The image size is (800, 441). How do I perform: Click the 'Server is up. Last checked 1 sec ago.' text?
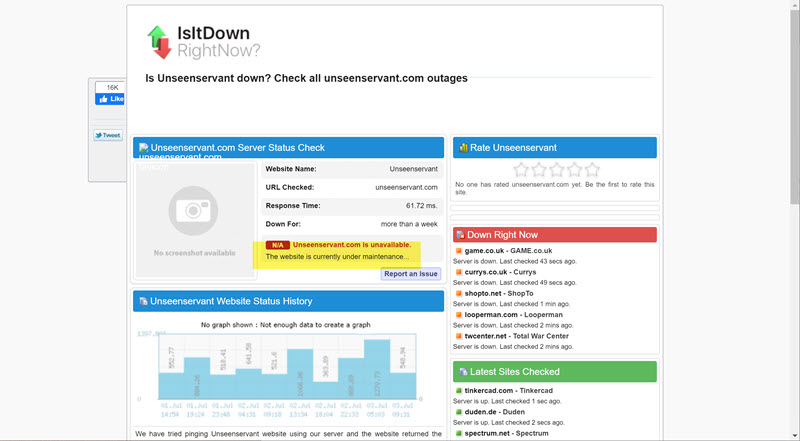coord(507,401)
